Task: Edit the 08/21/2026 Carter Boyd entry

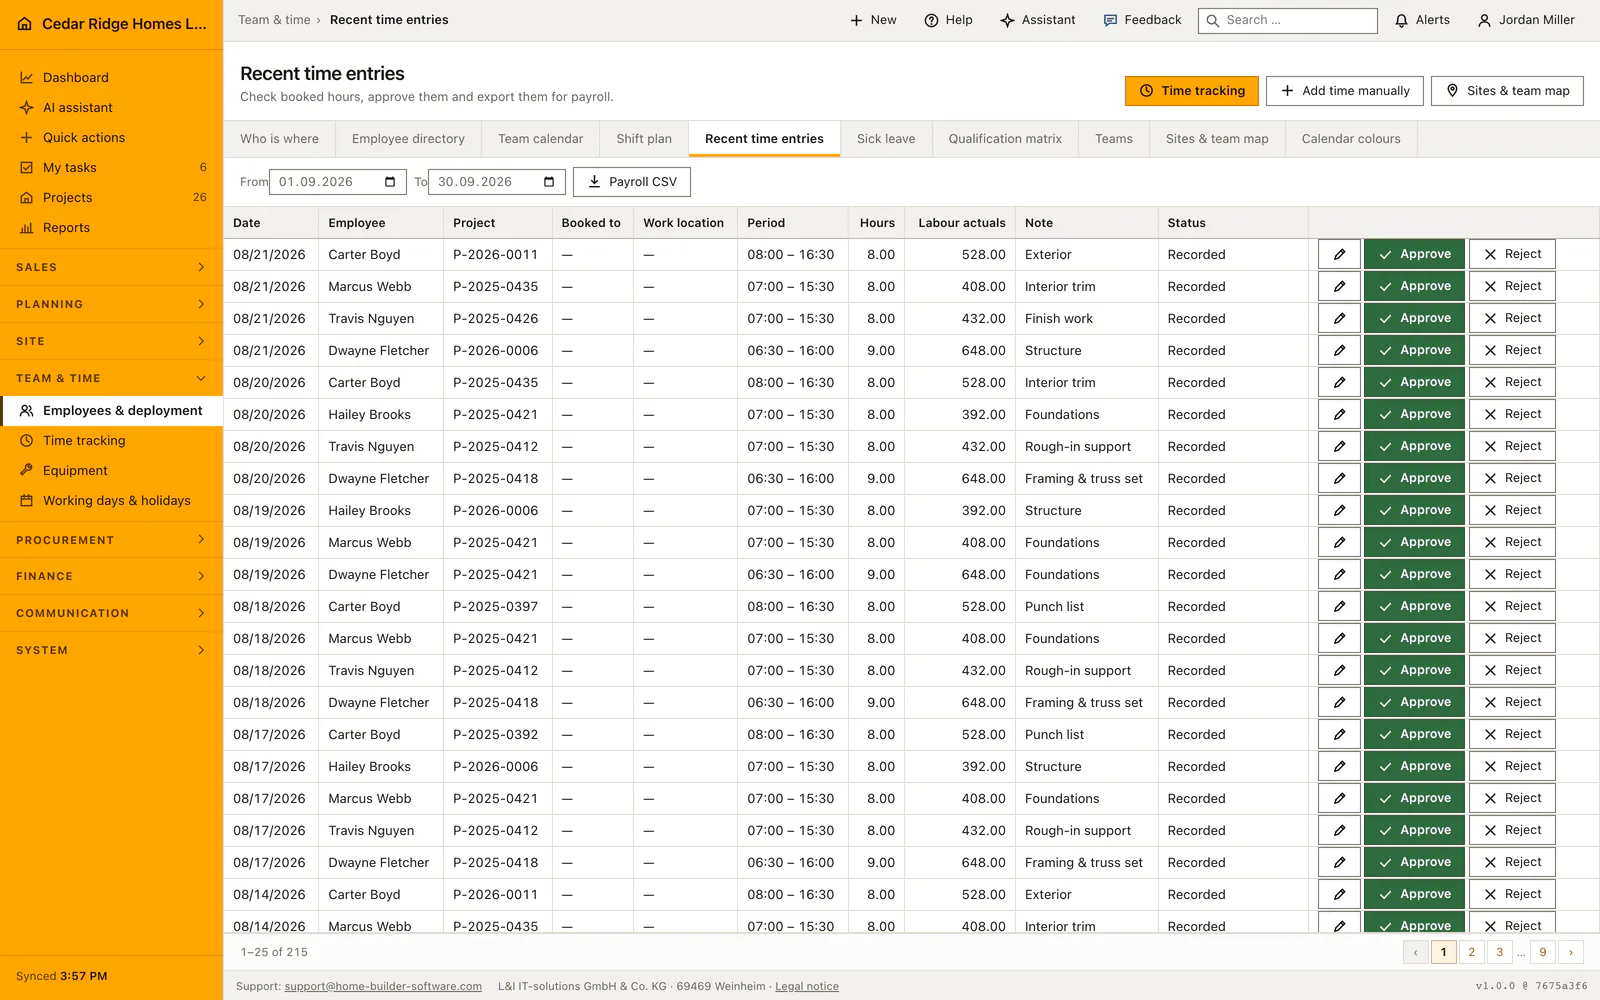Action: point(1339,254)
